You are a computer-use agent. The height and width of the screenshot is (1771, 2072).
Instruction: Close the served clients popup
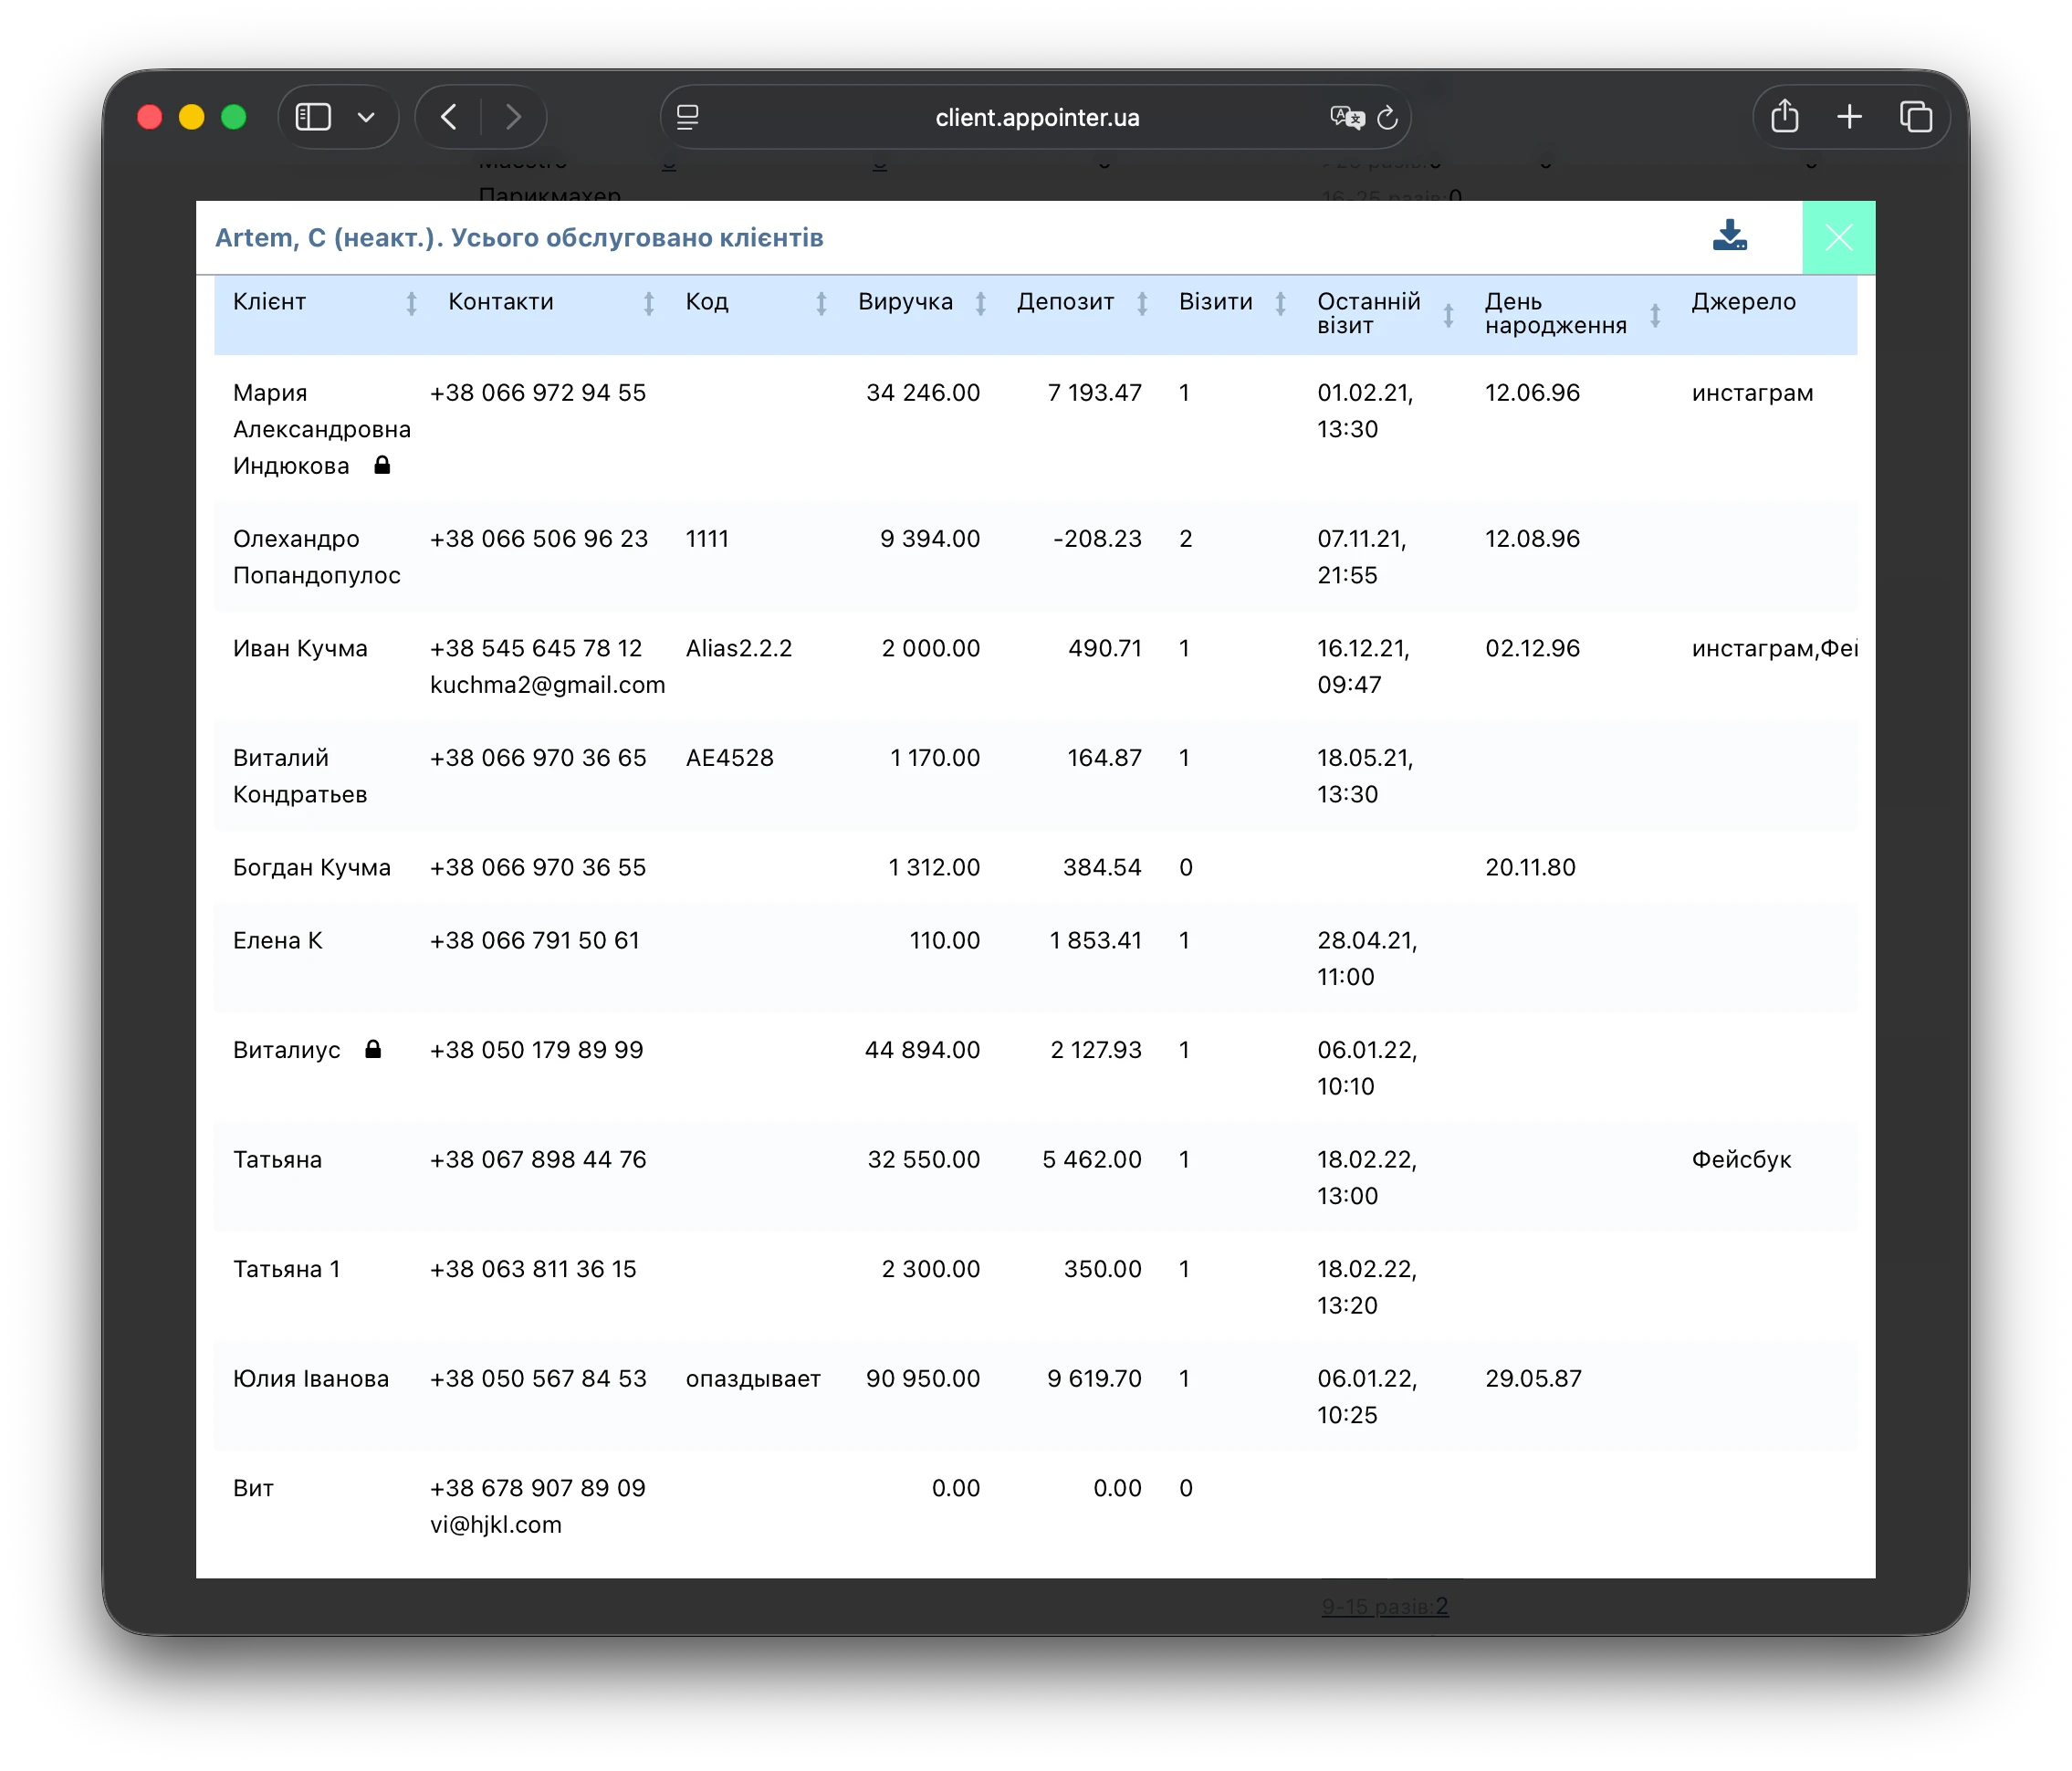point(1838,237)
